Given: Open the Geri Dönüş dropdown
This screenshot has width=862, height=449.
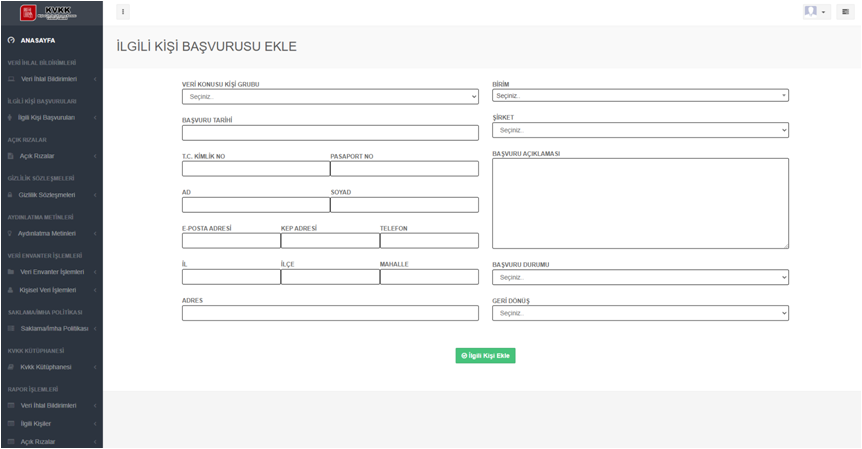Looking at the screenshot, I should (640, 313).
